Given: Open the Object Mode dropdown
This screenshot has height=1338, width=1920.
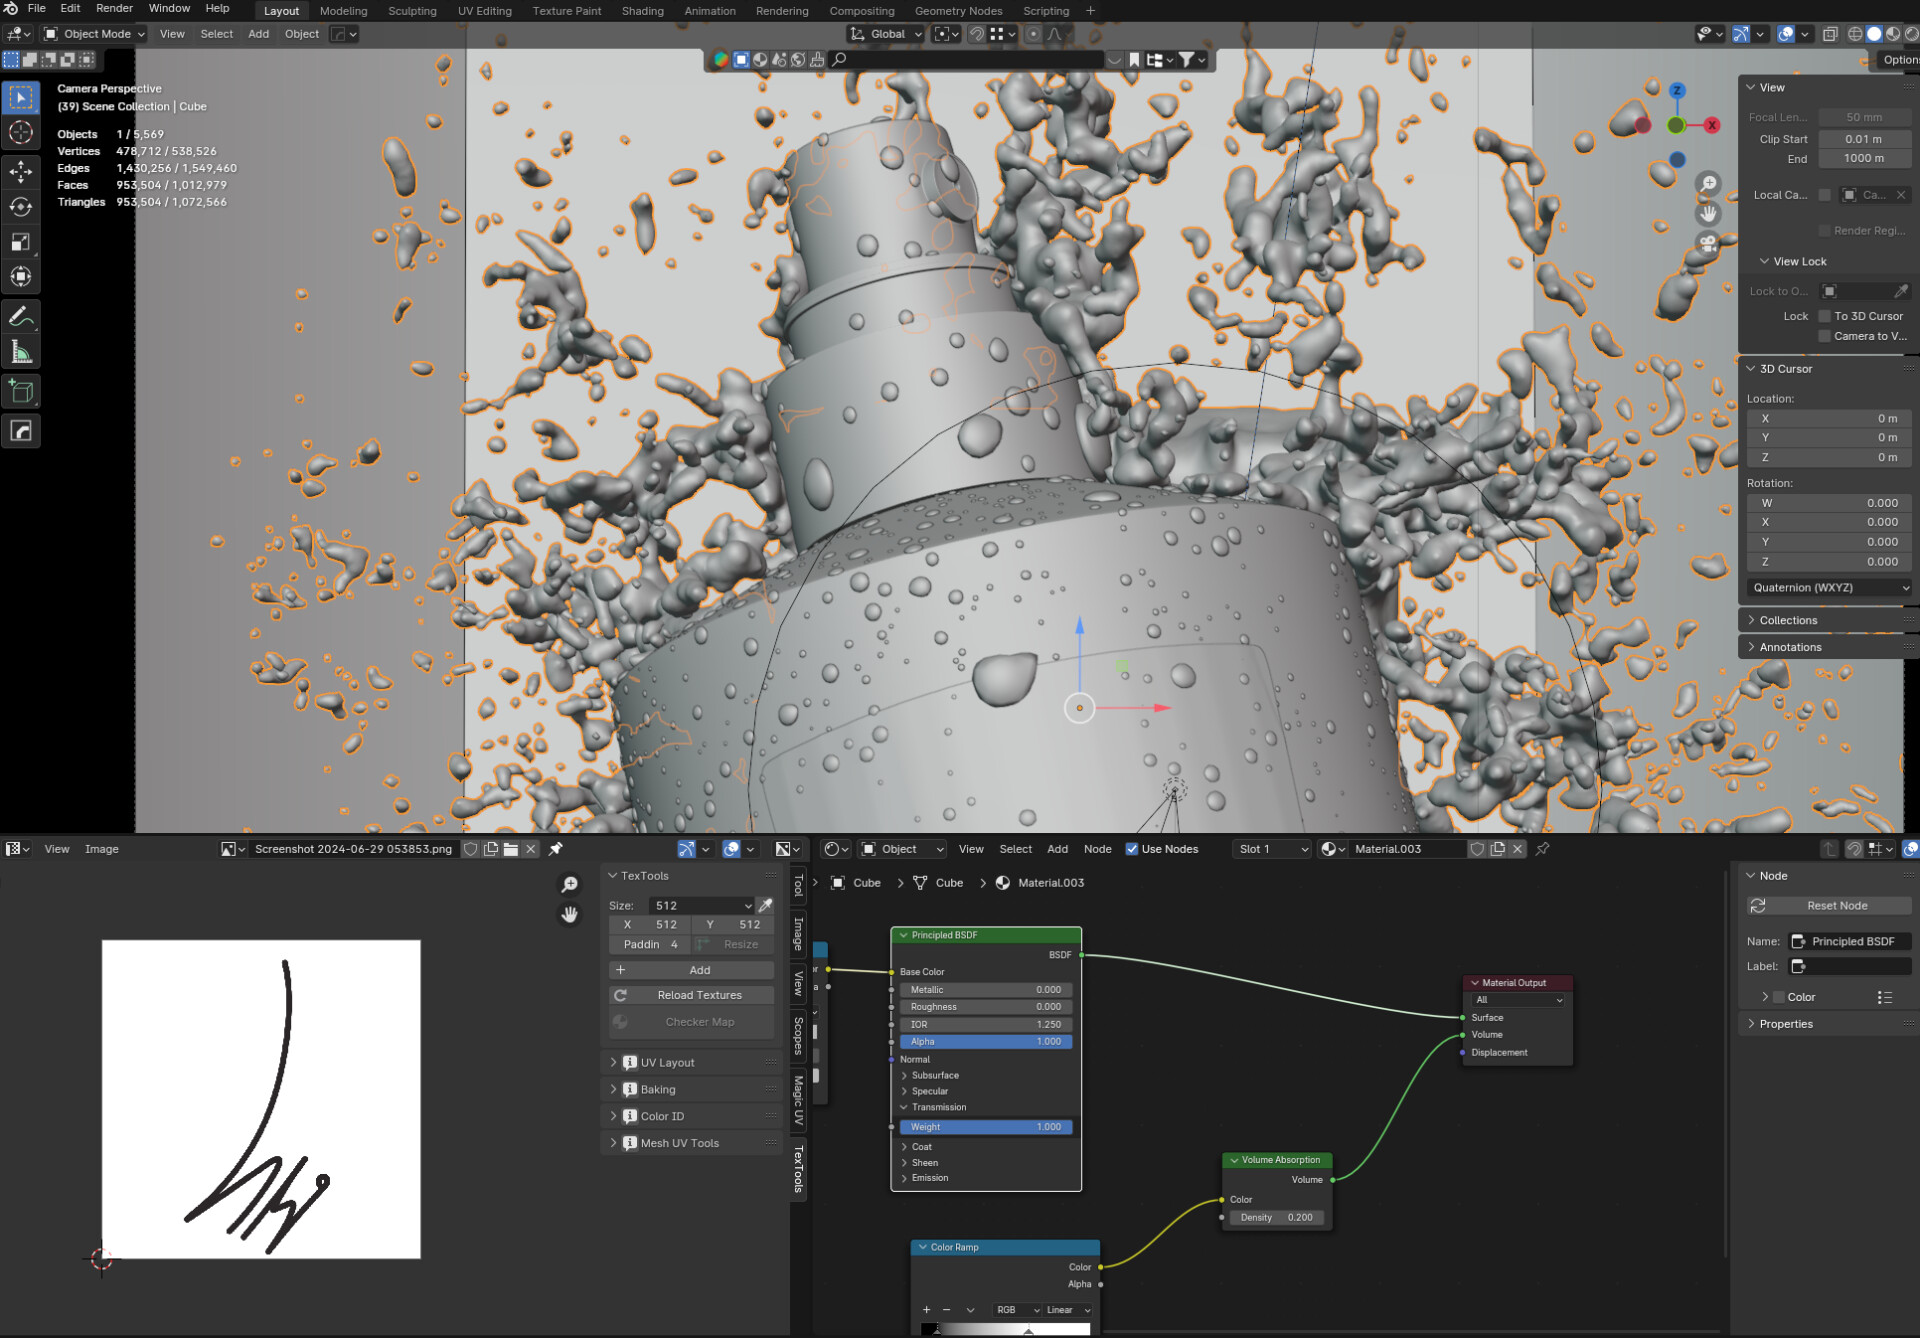Looking at the screenshot, I should click(95, 34).
